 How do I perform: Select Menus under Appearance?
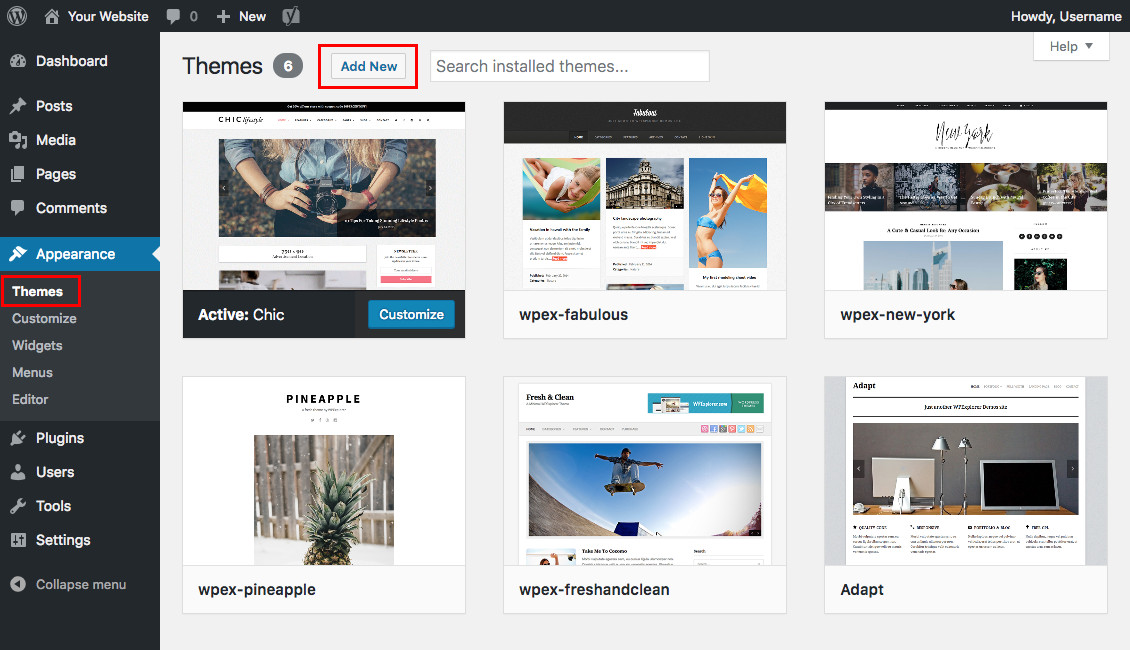[32, 372]
